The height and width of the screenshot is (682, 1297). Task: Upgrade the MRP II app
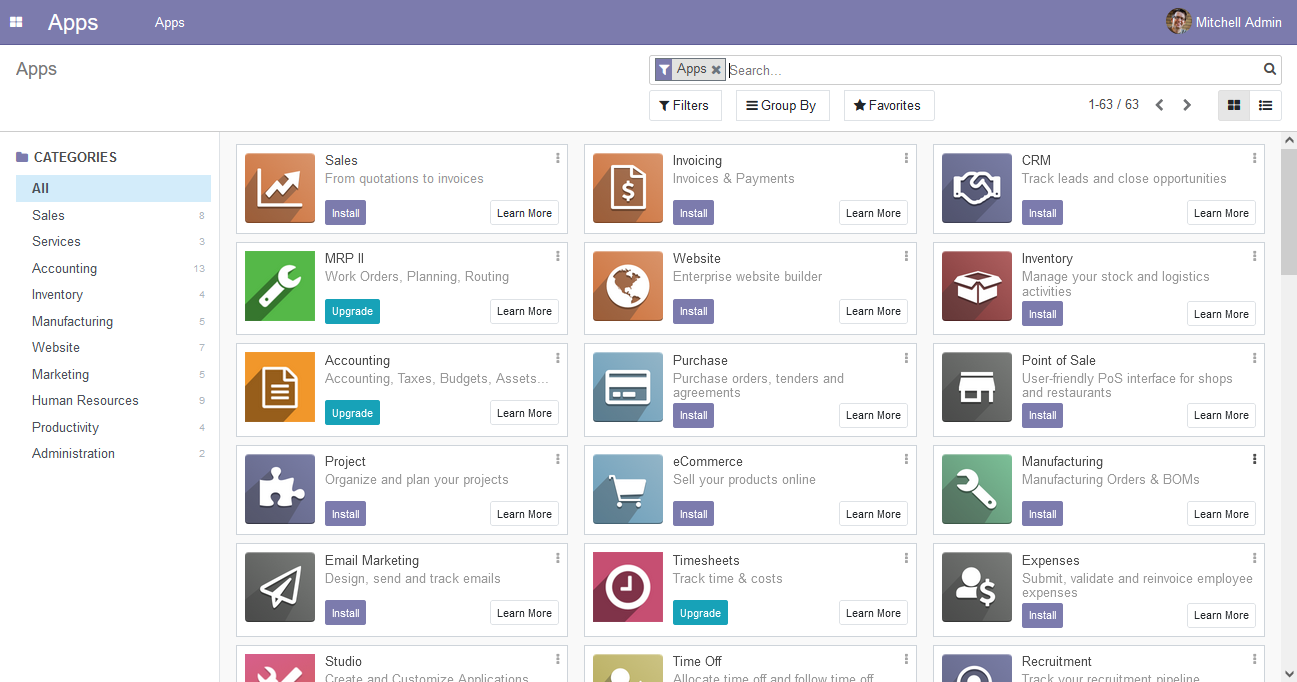click(352, 311)
